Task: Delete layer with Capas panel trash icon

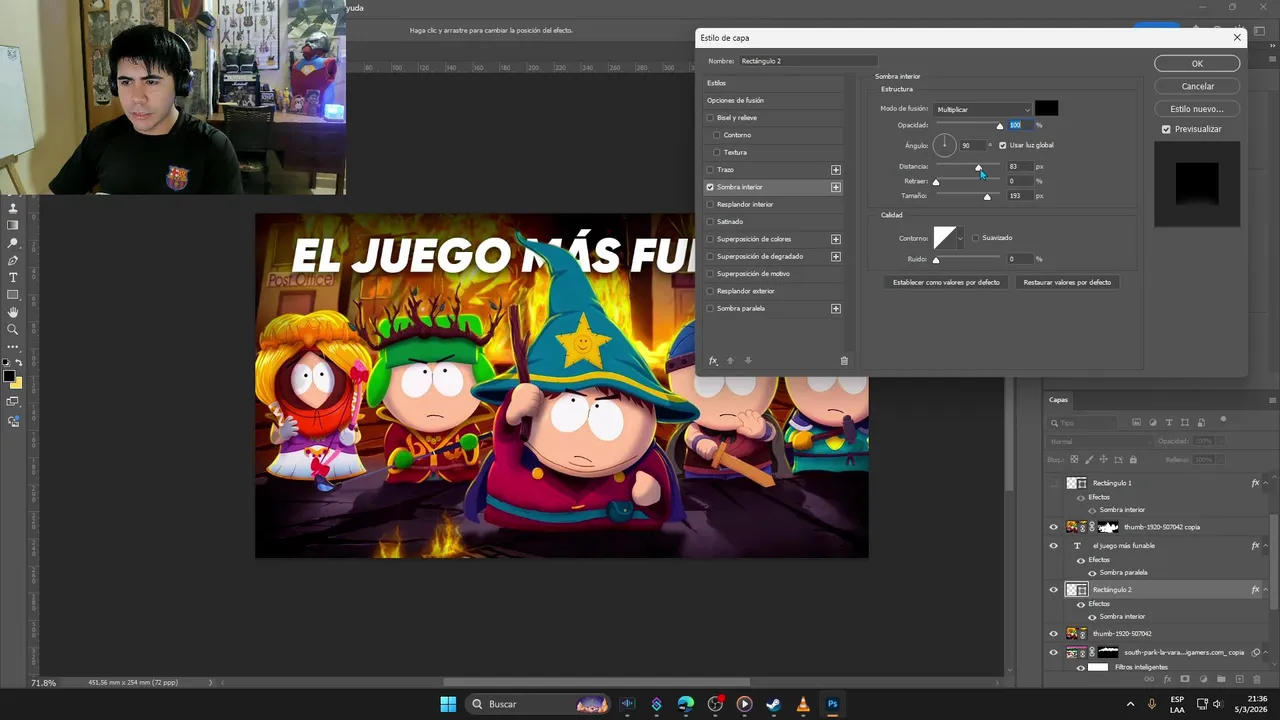Action: [1257, 680]
